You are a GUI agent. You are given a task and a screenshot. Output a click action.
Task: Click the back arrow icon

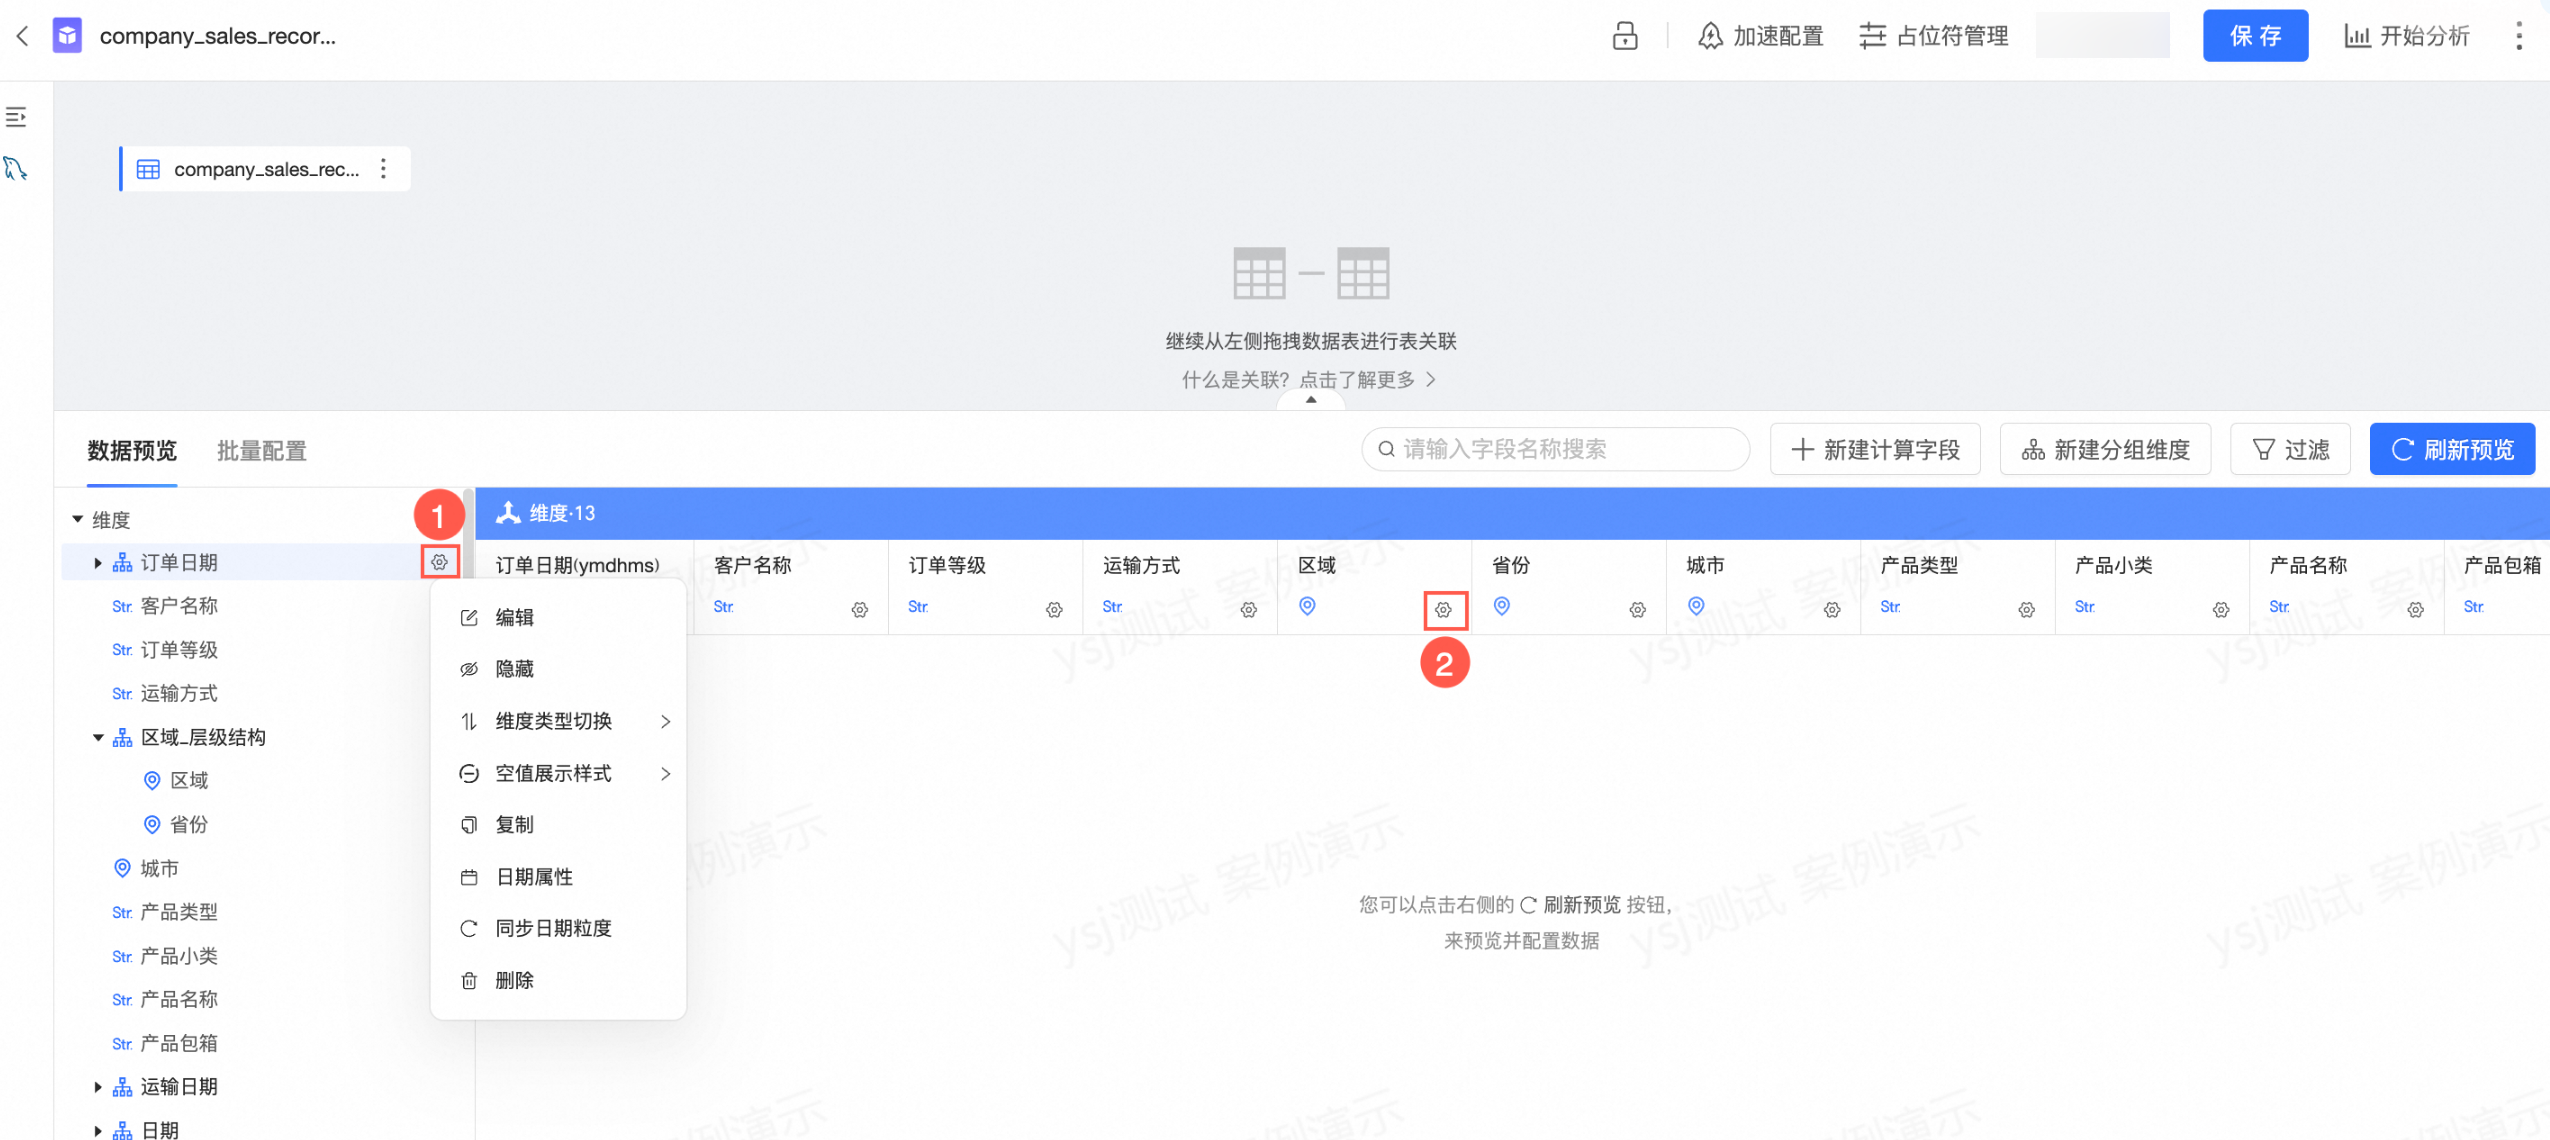22,36
